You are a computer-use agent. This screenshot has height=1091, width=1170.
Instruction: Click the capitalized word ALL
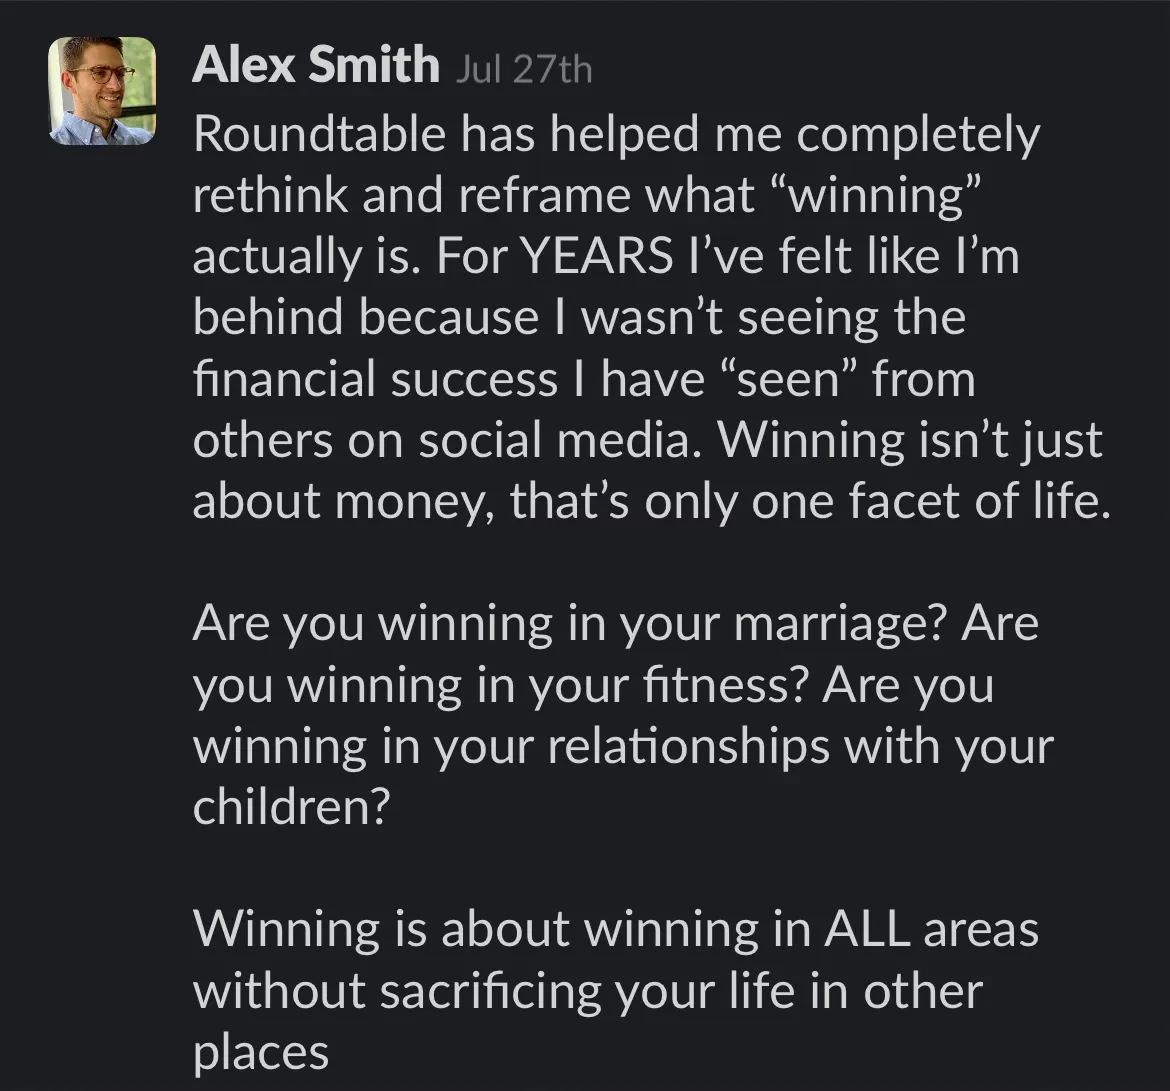coord(867,931)
